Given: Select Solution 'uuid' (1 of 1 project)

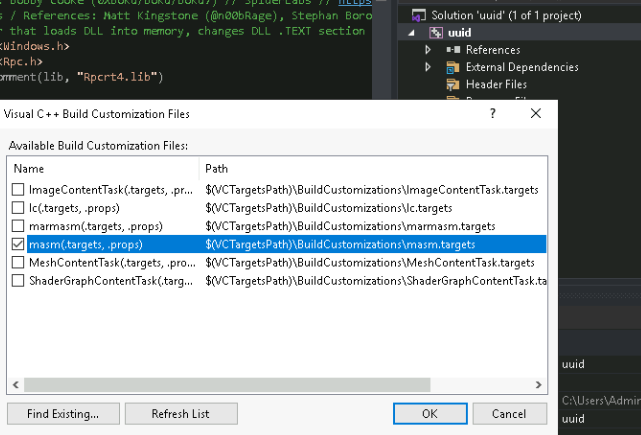Looking at the screenshot, I should 506,16.
